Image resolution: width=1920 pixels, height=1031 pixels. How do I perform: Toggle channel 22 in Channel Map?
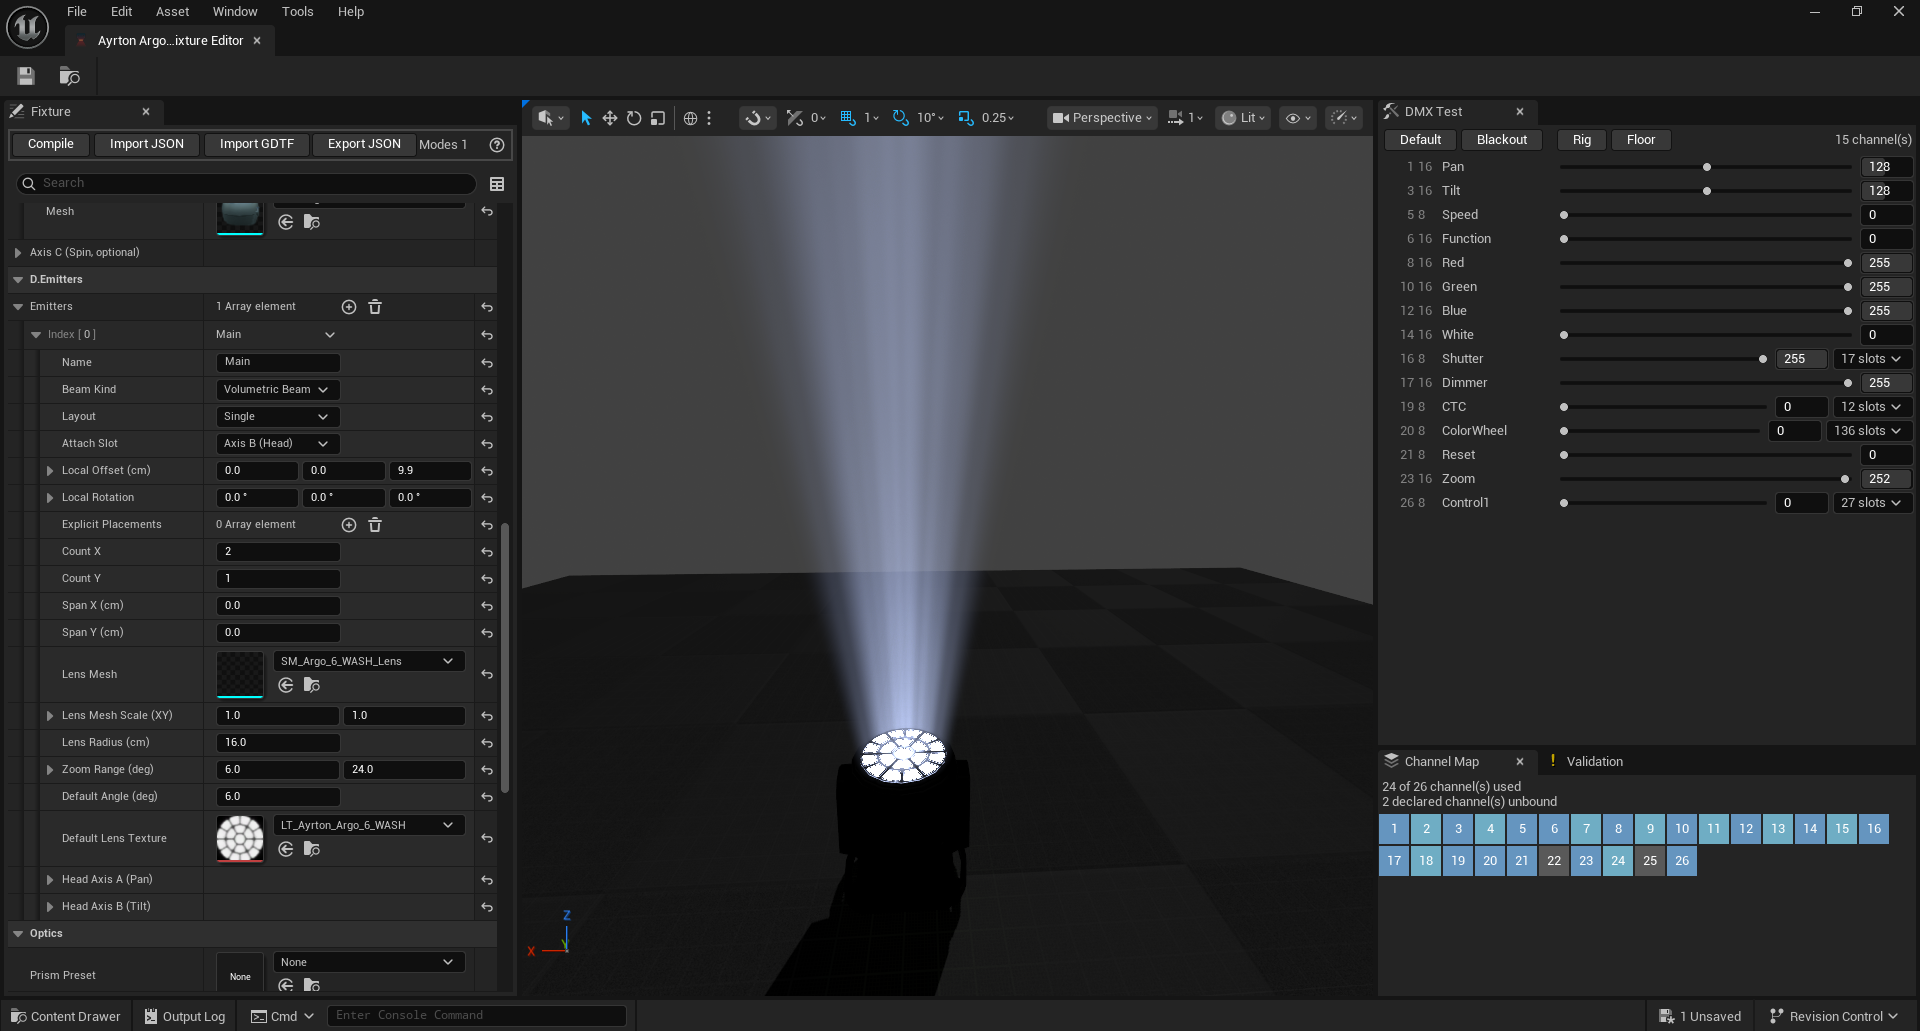pos(1554,861)
